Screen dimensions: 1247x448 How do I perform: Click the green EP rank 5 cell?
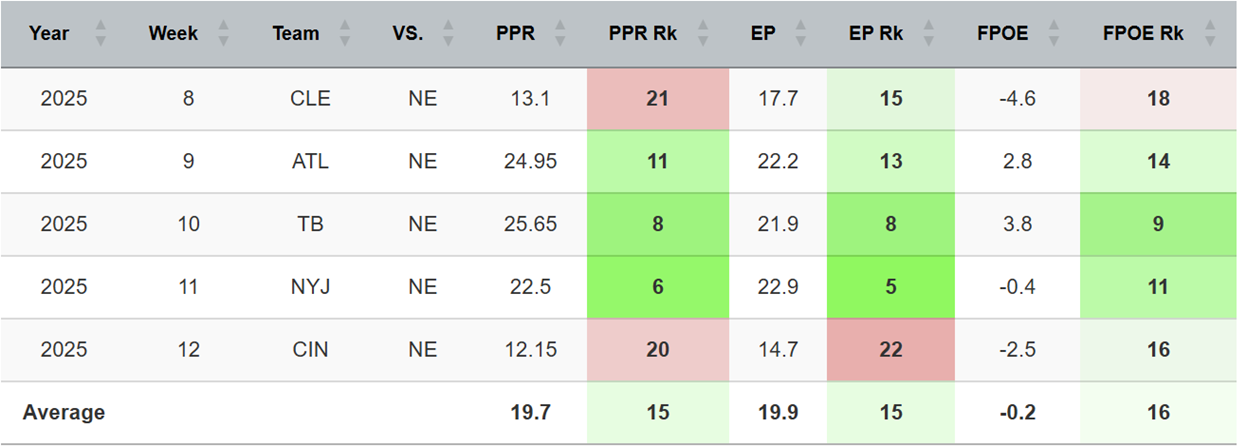[x=889, y=287]
